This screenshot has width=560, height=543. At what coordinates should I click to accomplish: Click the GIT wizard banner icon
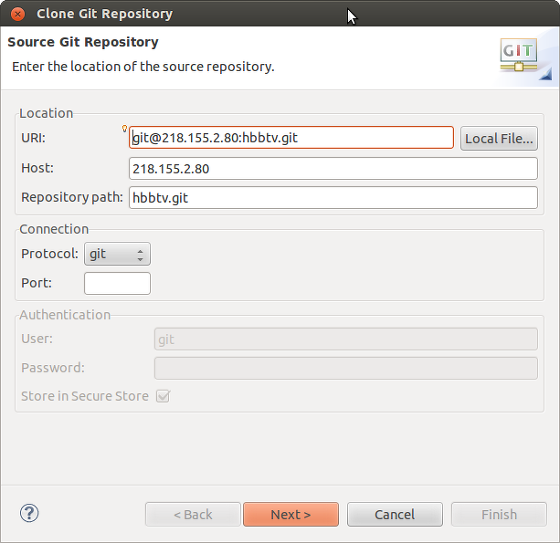click(x=519, y=55)
